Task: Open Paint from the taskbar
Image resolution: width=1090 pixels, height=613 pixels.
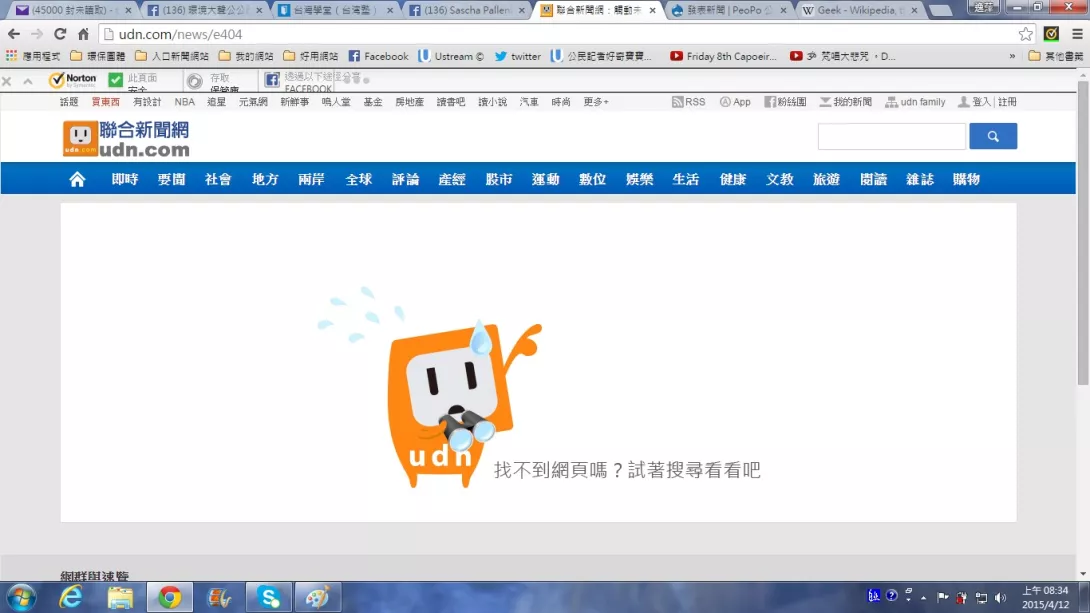Action: pyautogui.click(x=317, y=597)
